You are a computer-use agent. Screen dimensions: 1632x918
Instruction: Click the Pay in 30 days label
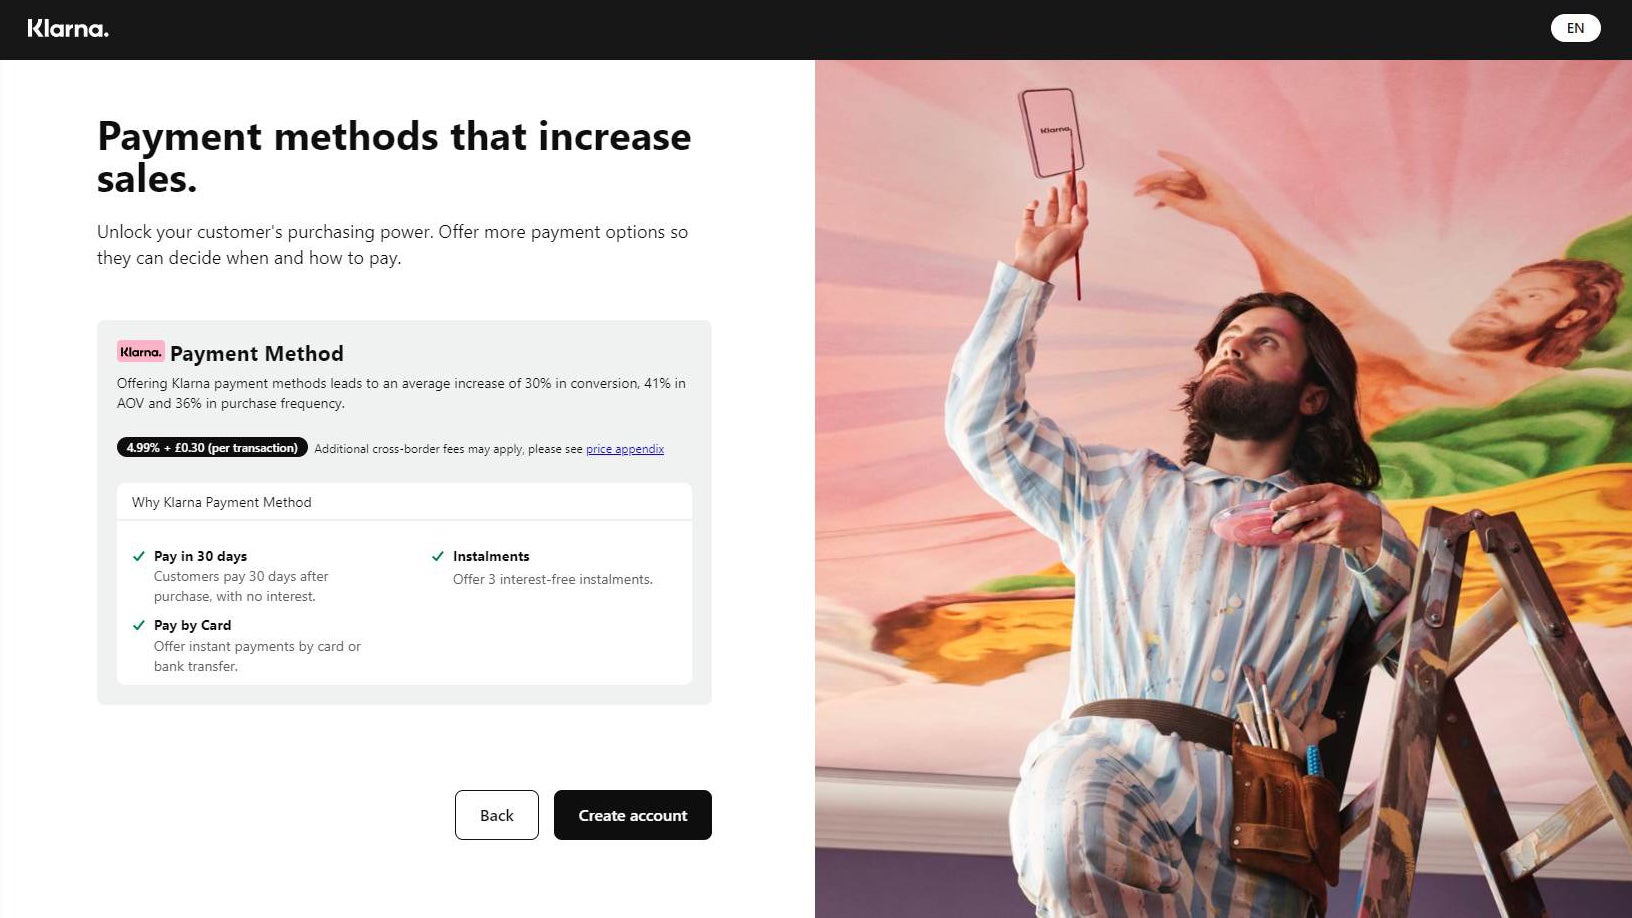pos(200,556)
